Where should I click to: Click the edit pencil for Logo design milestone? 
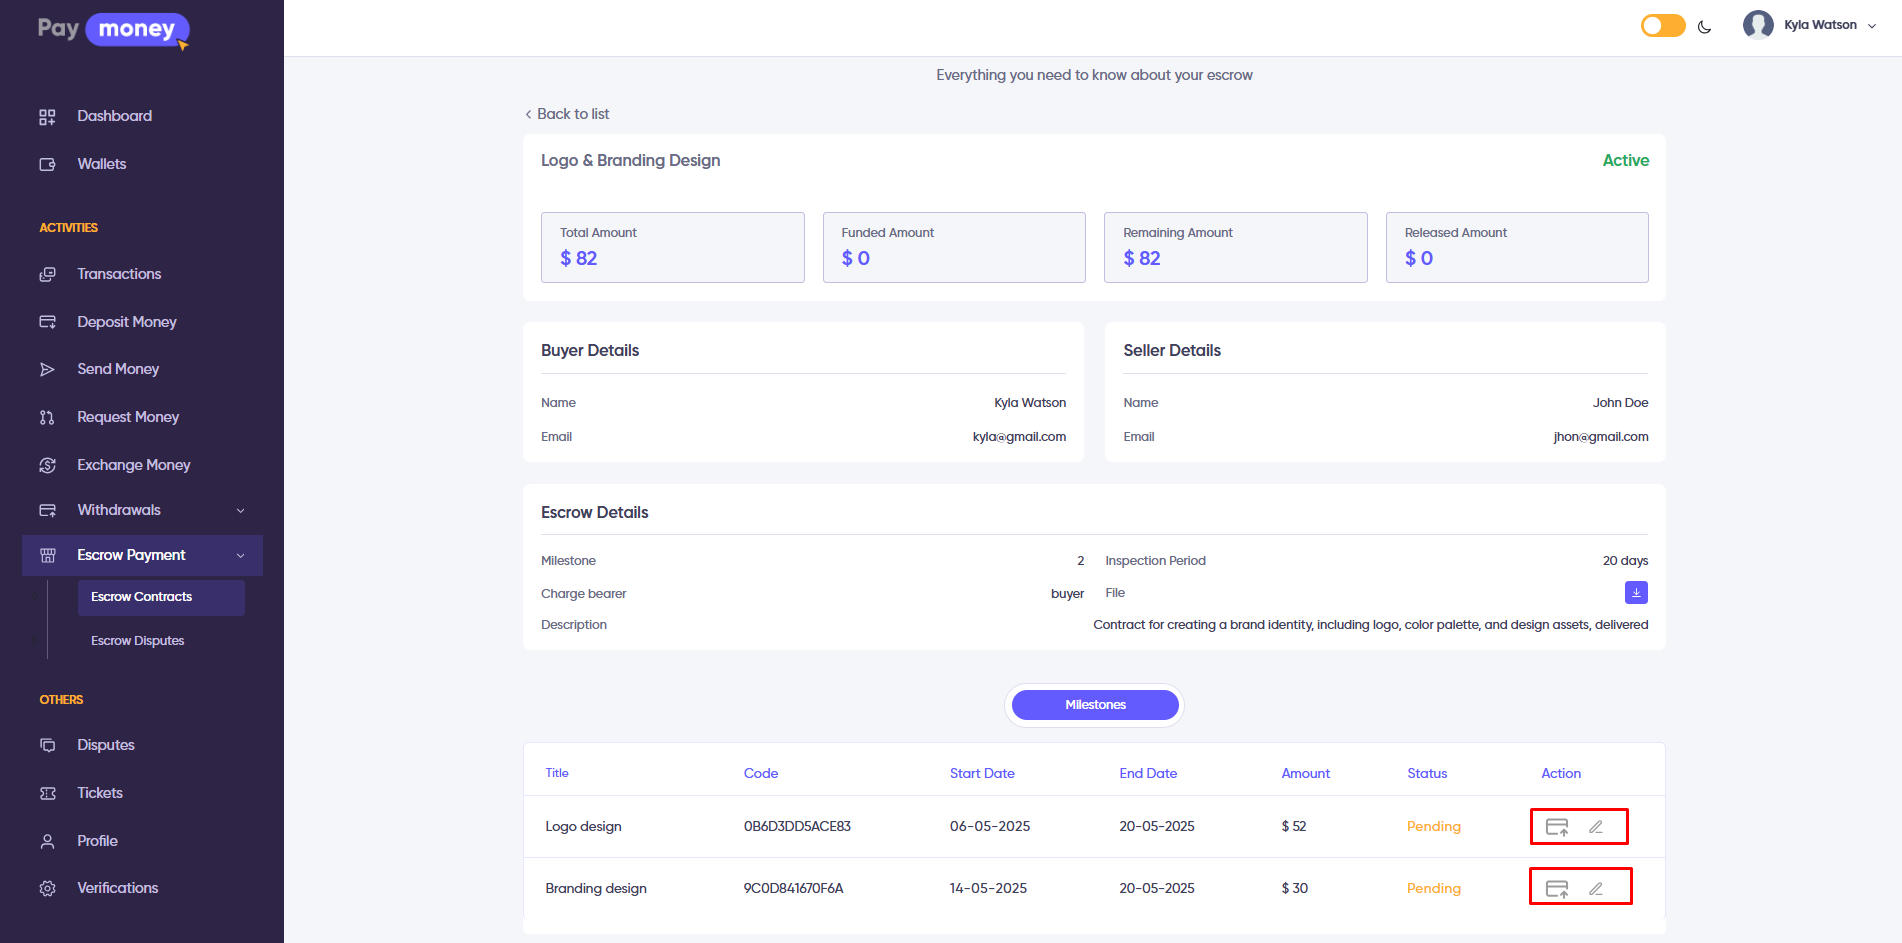pos(1596,827)
